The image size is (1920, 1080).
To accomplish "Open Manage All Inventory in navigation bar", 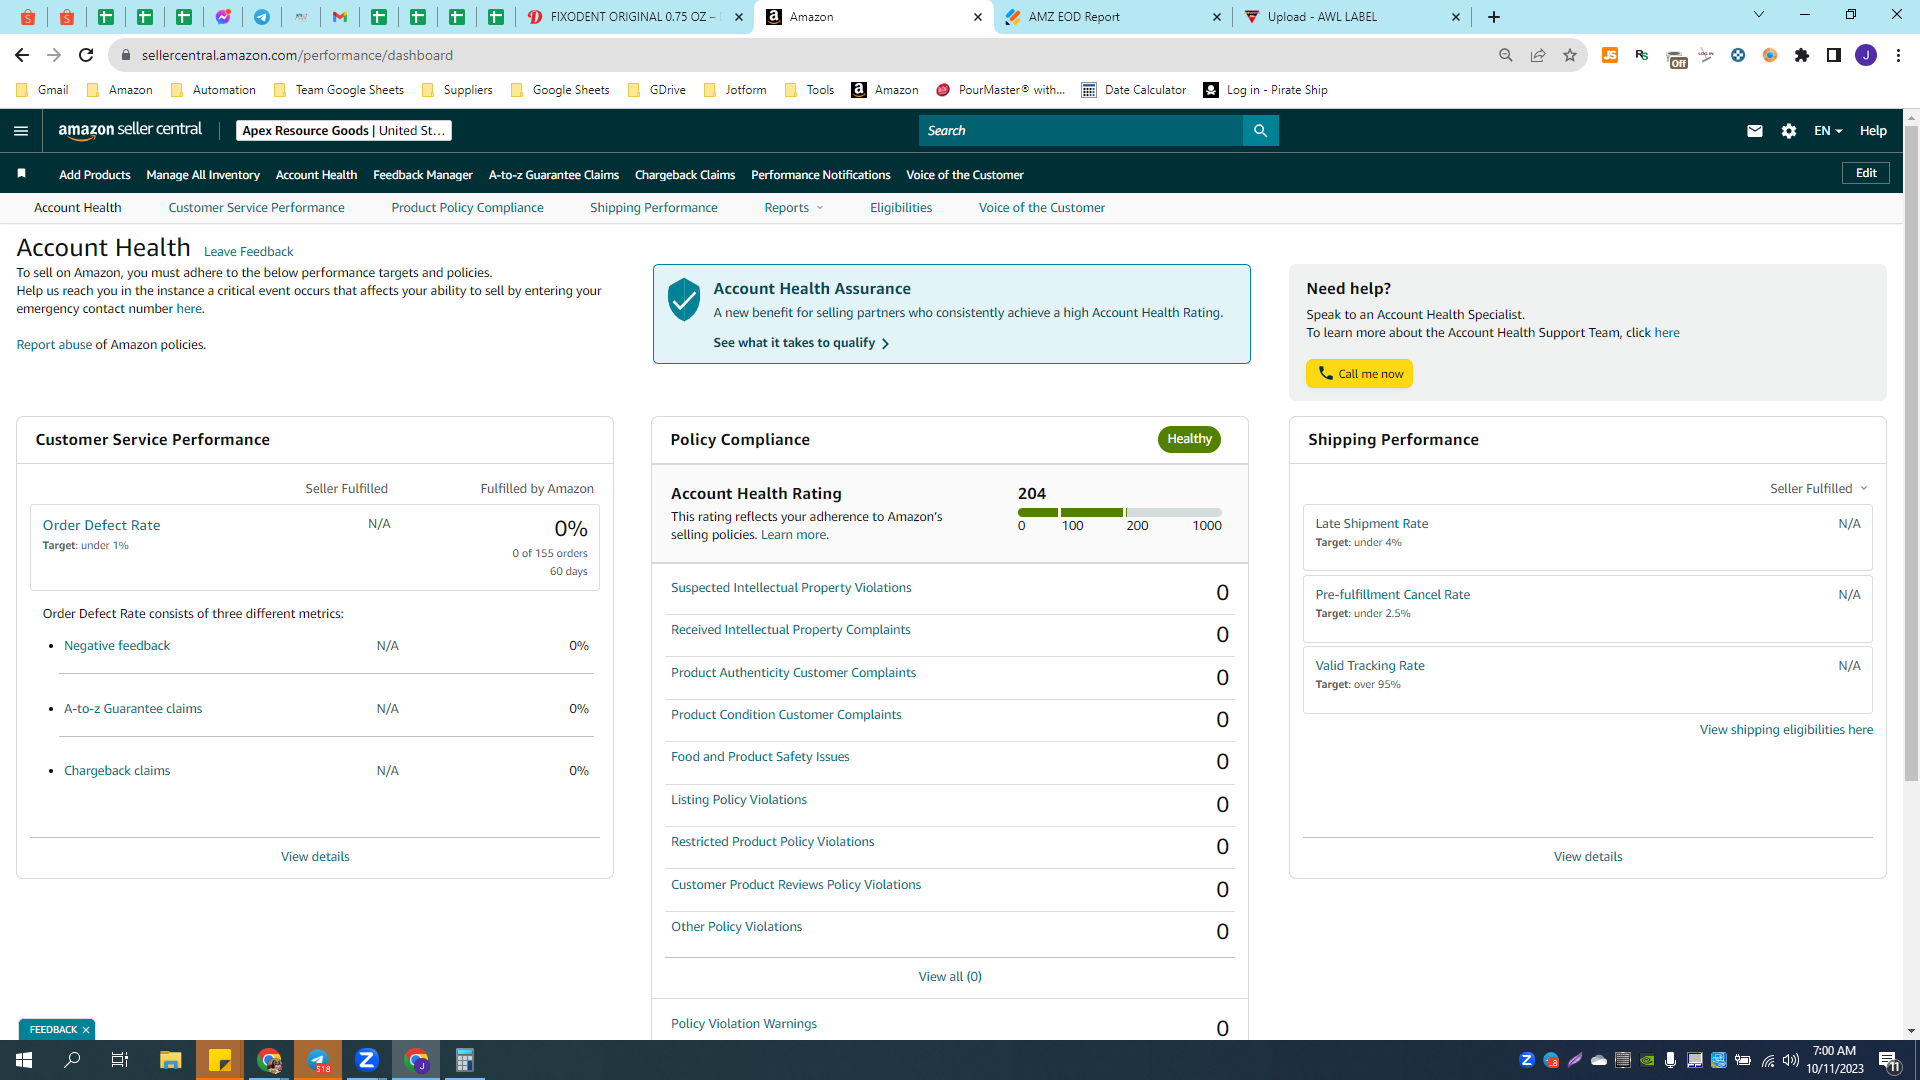I will click(x=203, y=175).
